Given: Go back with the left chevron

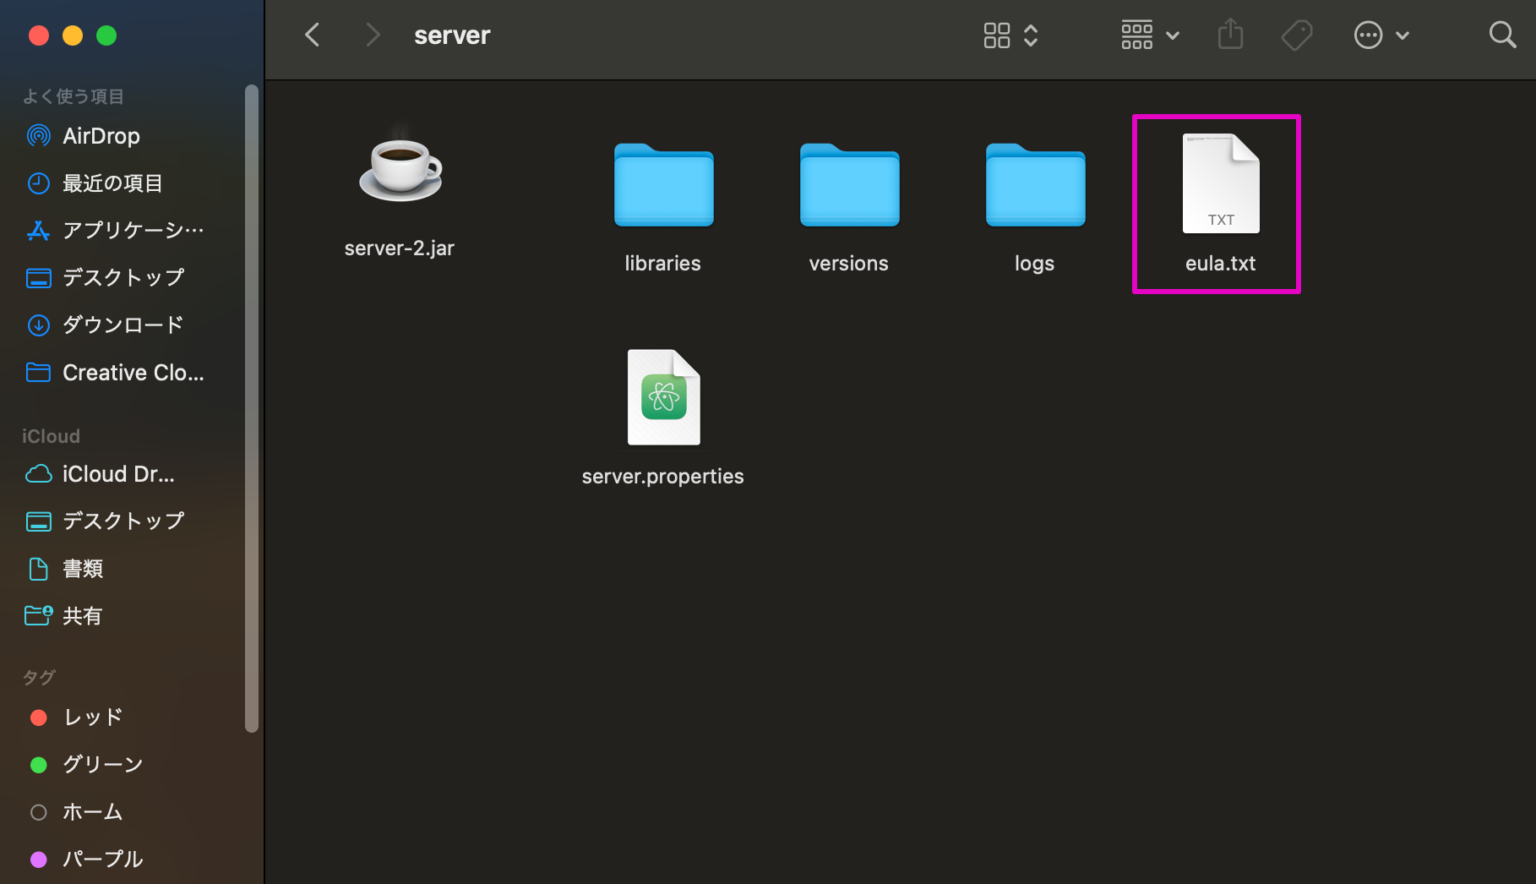Looking at the screenshot, I should click(x=312, y=35).
